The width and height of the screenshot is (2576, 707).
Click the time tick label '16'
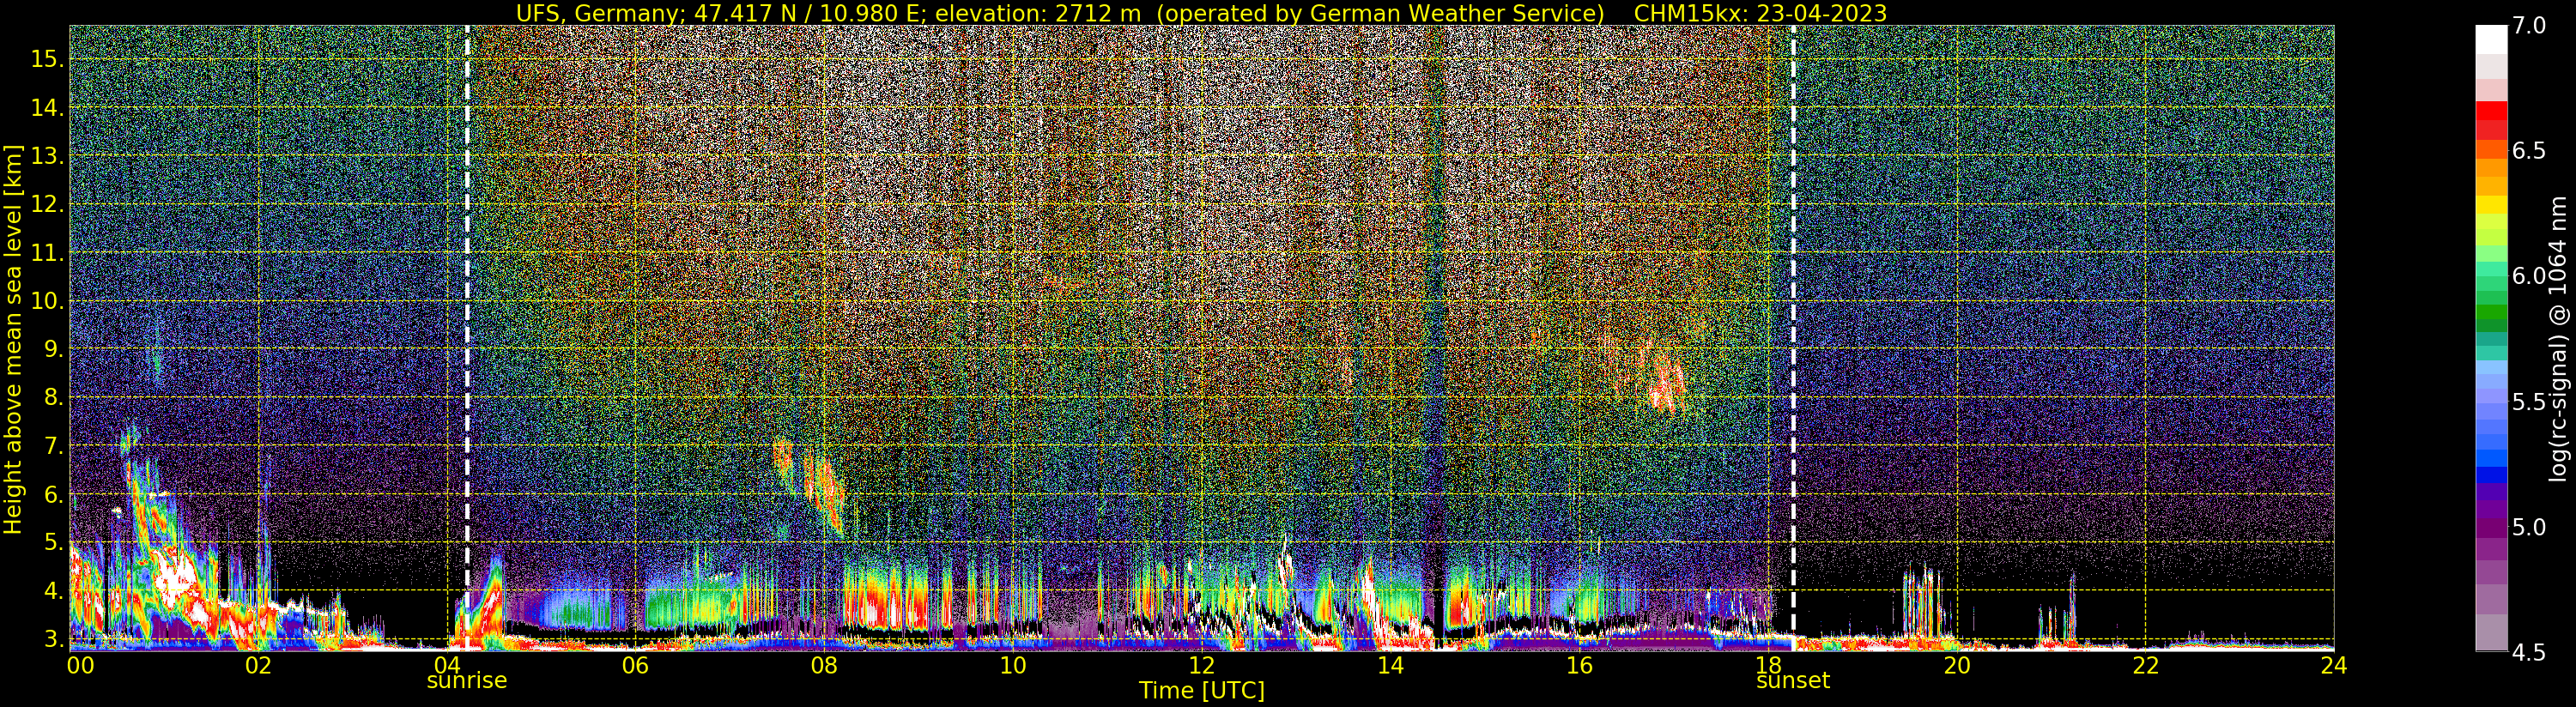click(x=1579, y=665)
